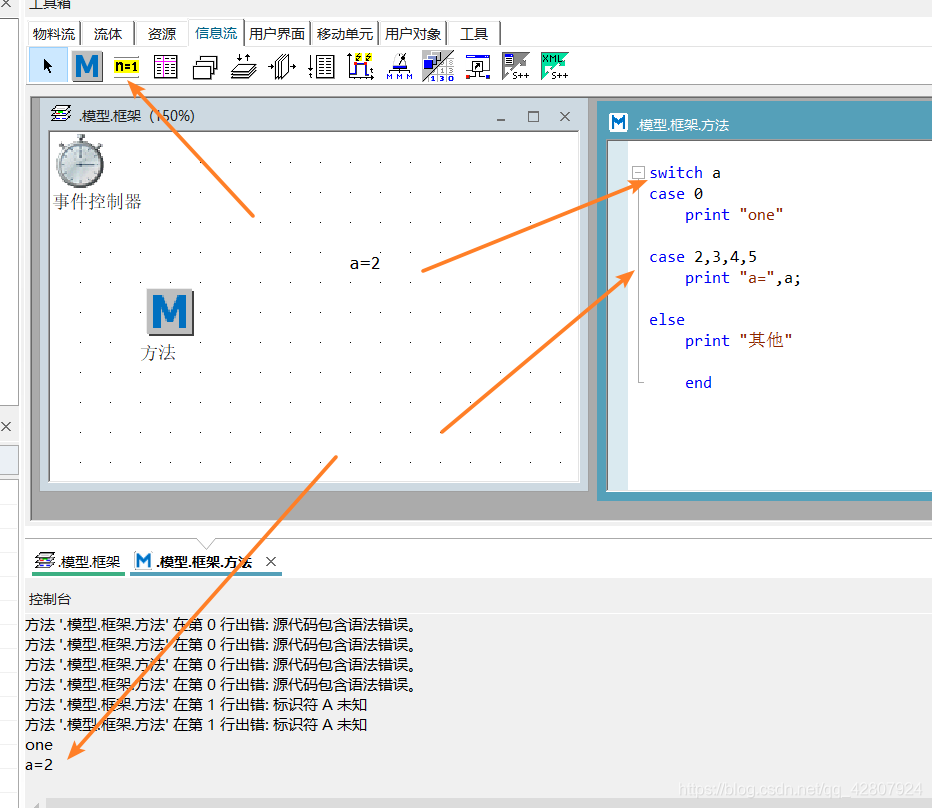Select the 模型.框架 tab at bottom
The image size is (932, 808).
pos(77,561)
